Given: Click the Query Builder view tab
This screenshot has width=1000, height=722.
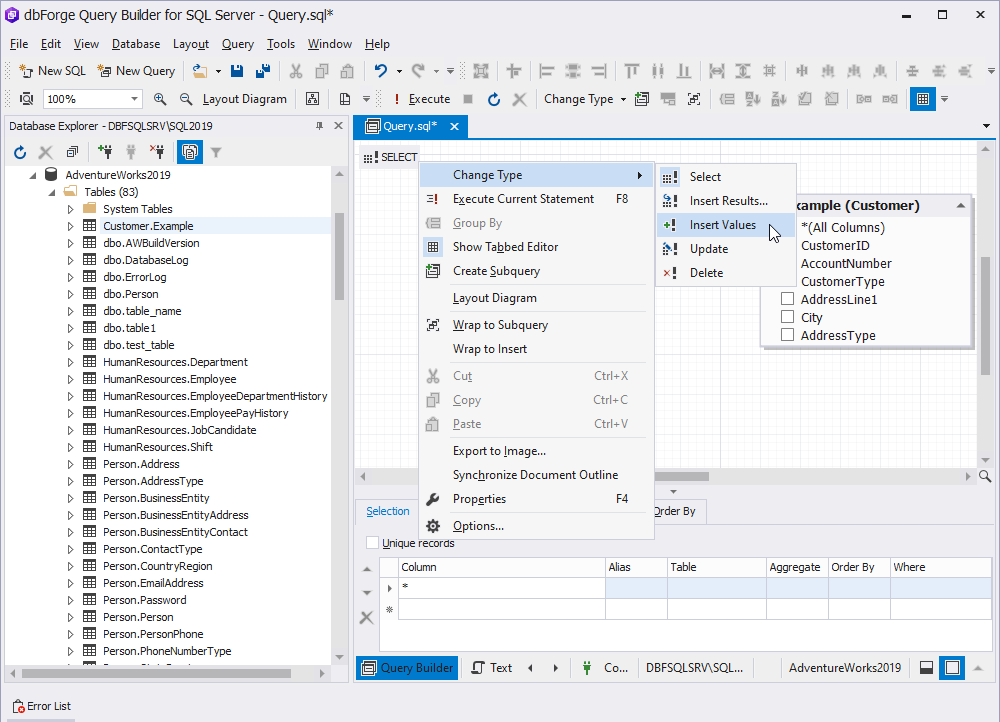Looking at the screenshot, I should coord(408,668).
